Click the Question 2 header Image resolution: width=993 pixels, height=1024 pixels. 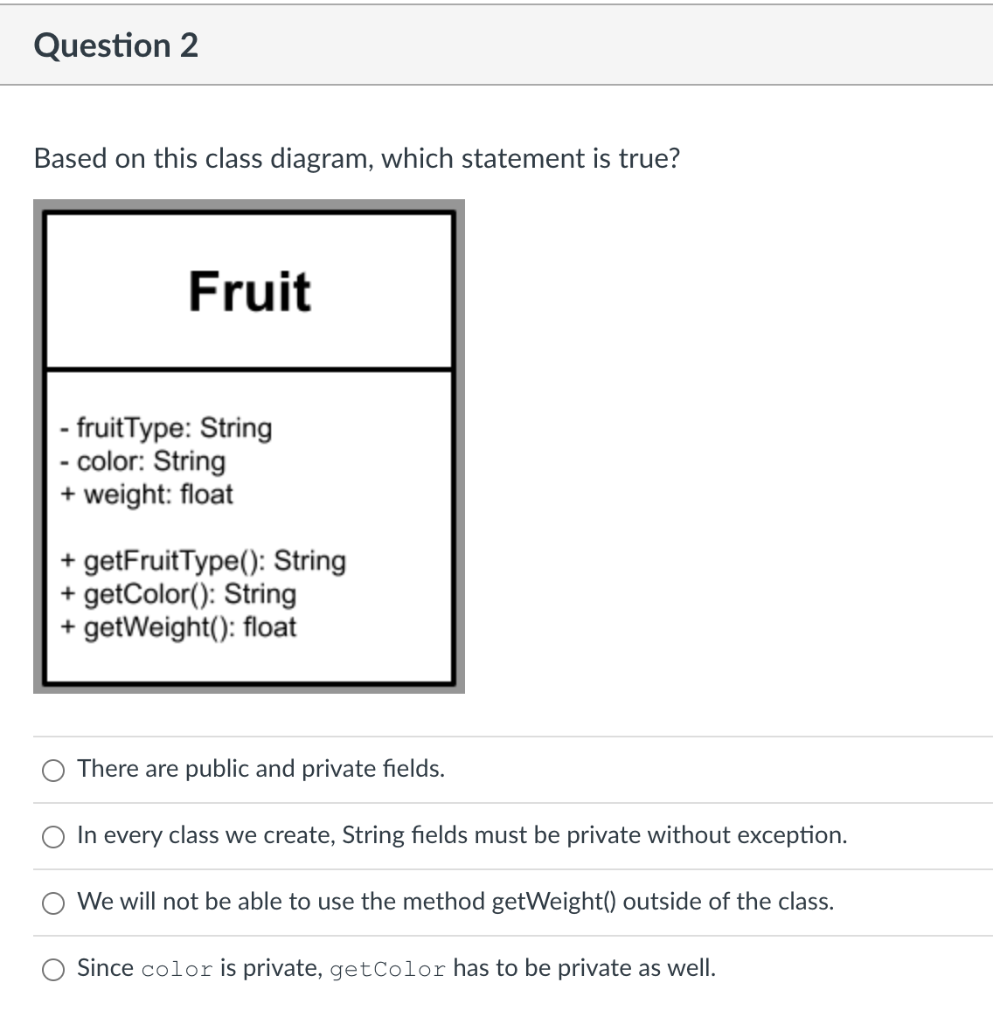(116, 44)
